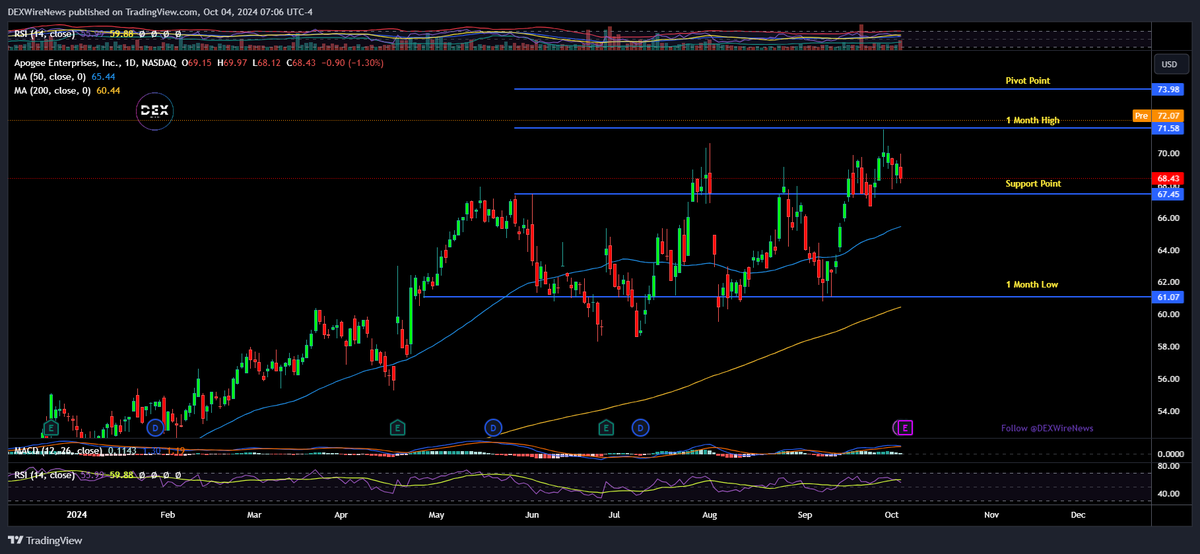Click the Follow @DEXWireNews text
Screen dimensions: 1200x554
1047,428
